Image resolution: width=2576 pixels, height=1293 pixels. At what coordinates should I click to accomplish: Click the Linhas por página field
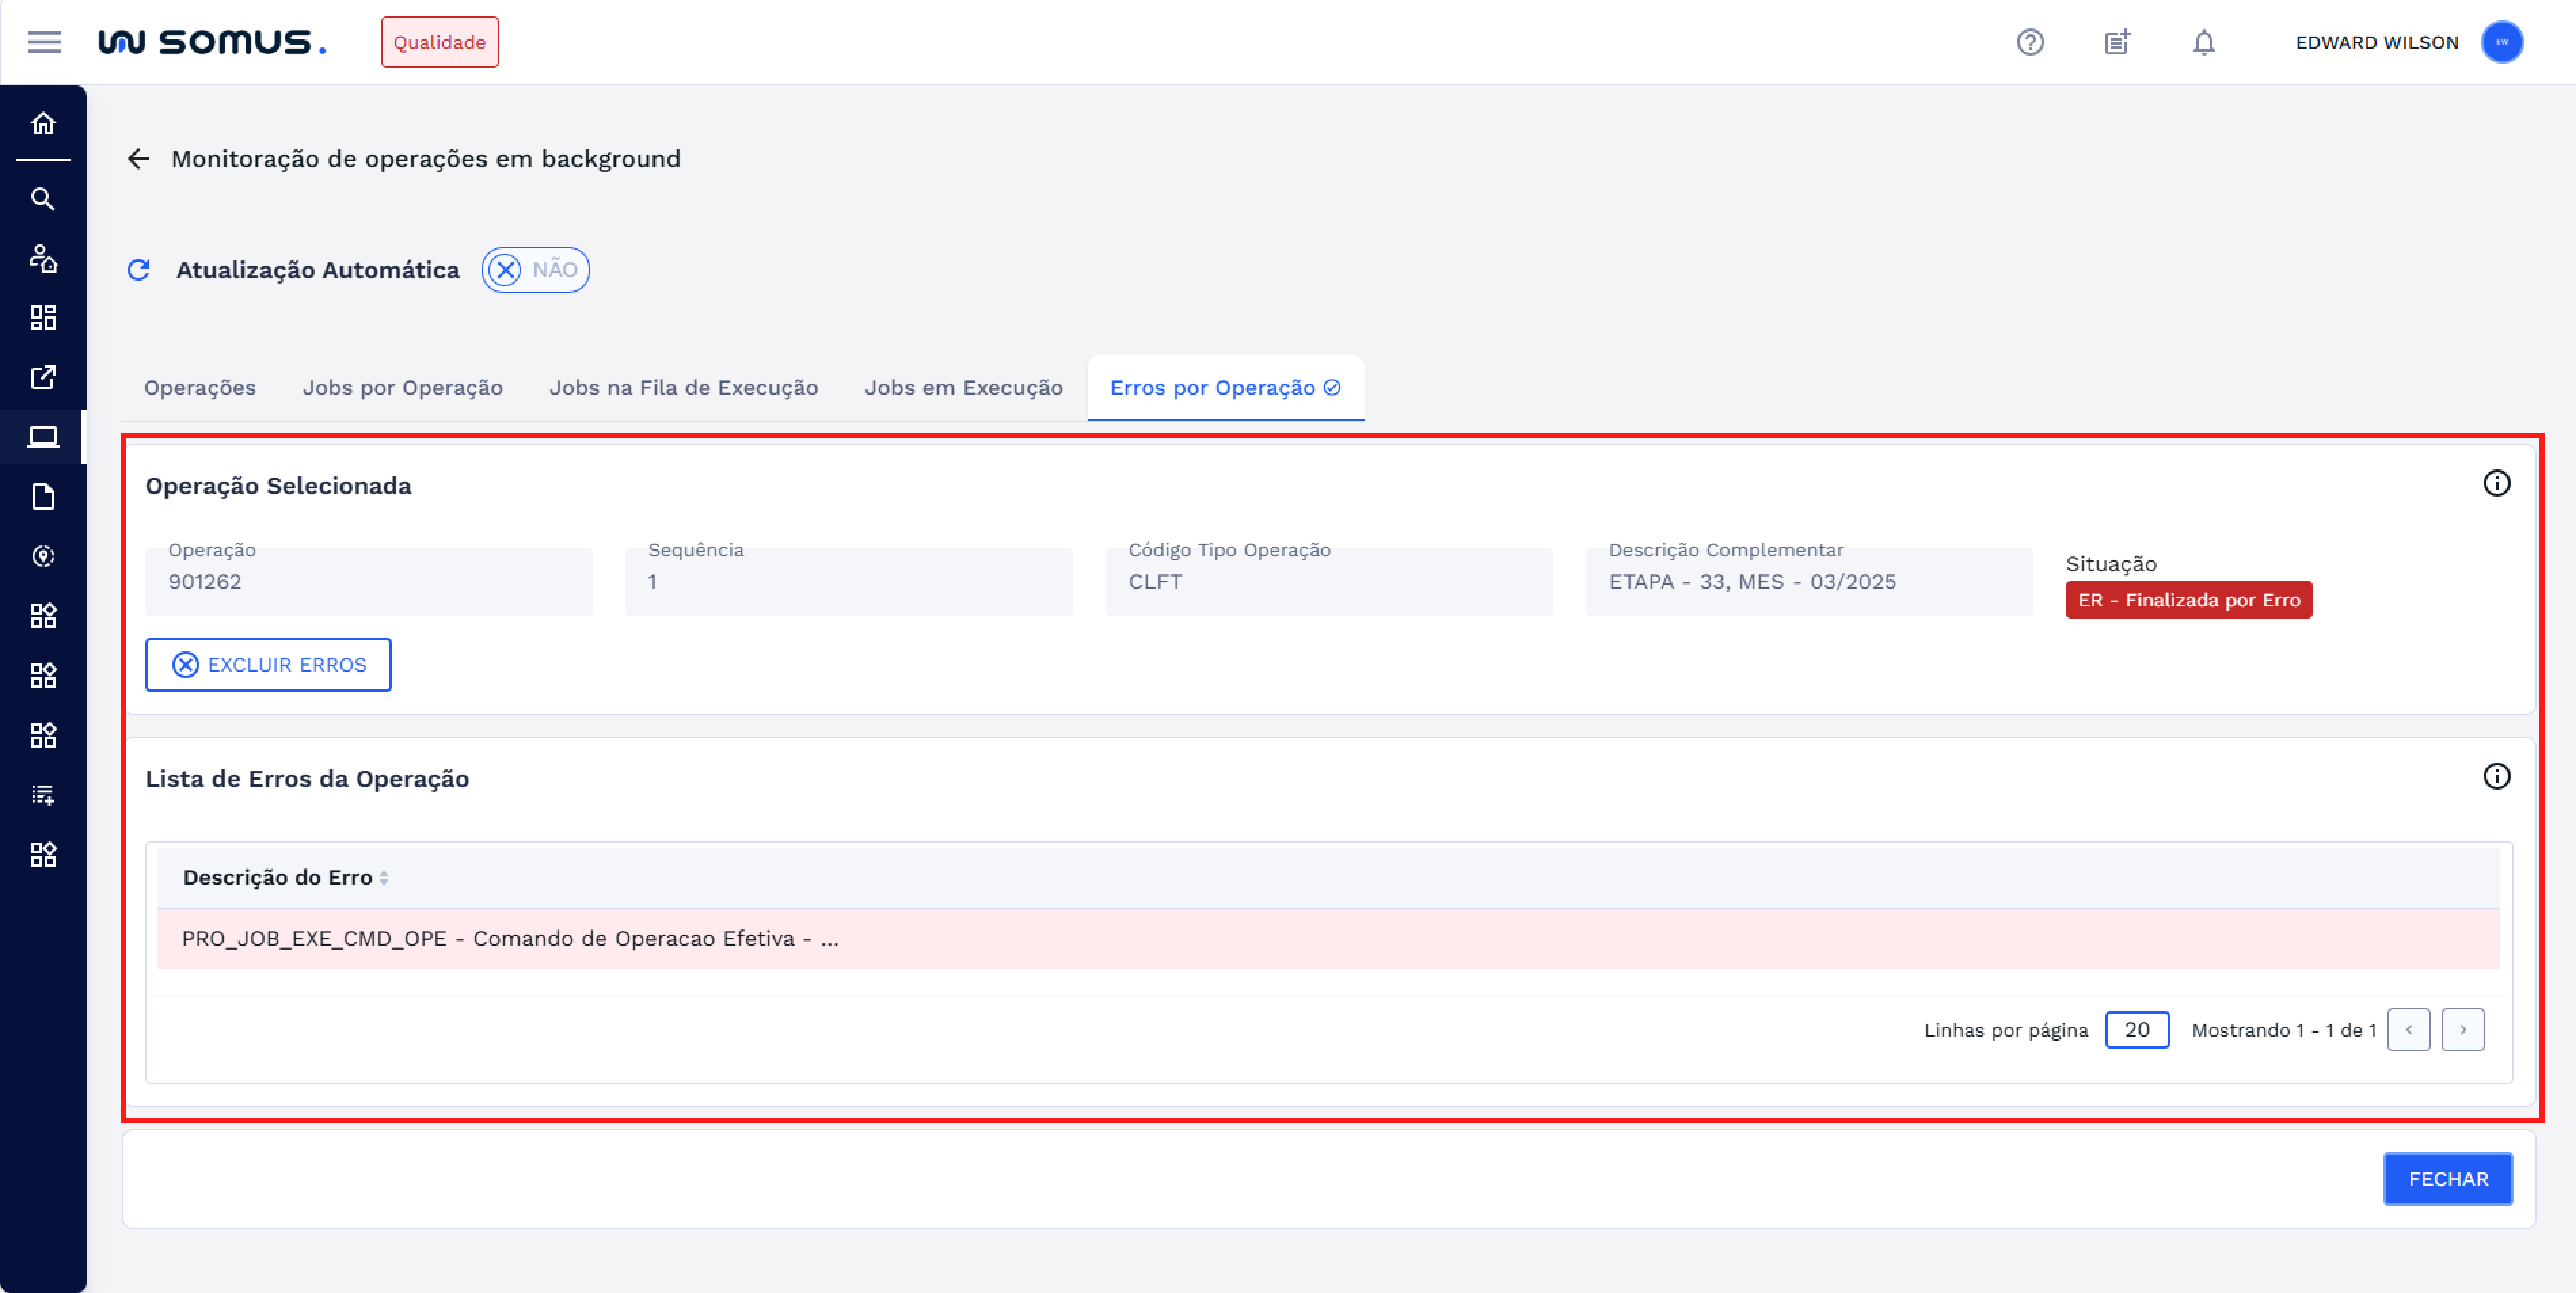click(x=2137, y=1030)
